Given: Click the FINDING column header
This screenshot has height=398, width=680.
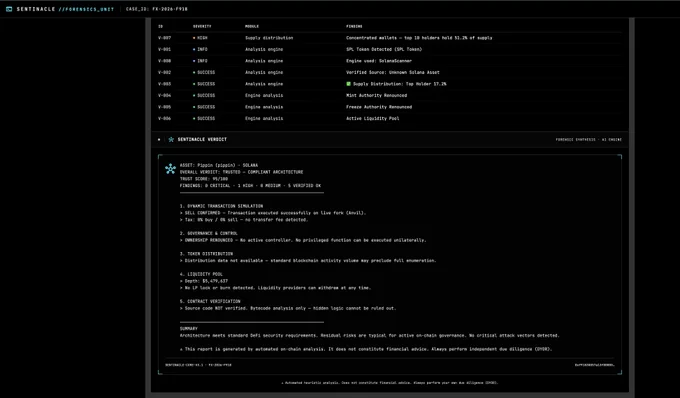Looking at the screenshot, I should [x=354, y=26].
